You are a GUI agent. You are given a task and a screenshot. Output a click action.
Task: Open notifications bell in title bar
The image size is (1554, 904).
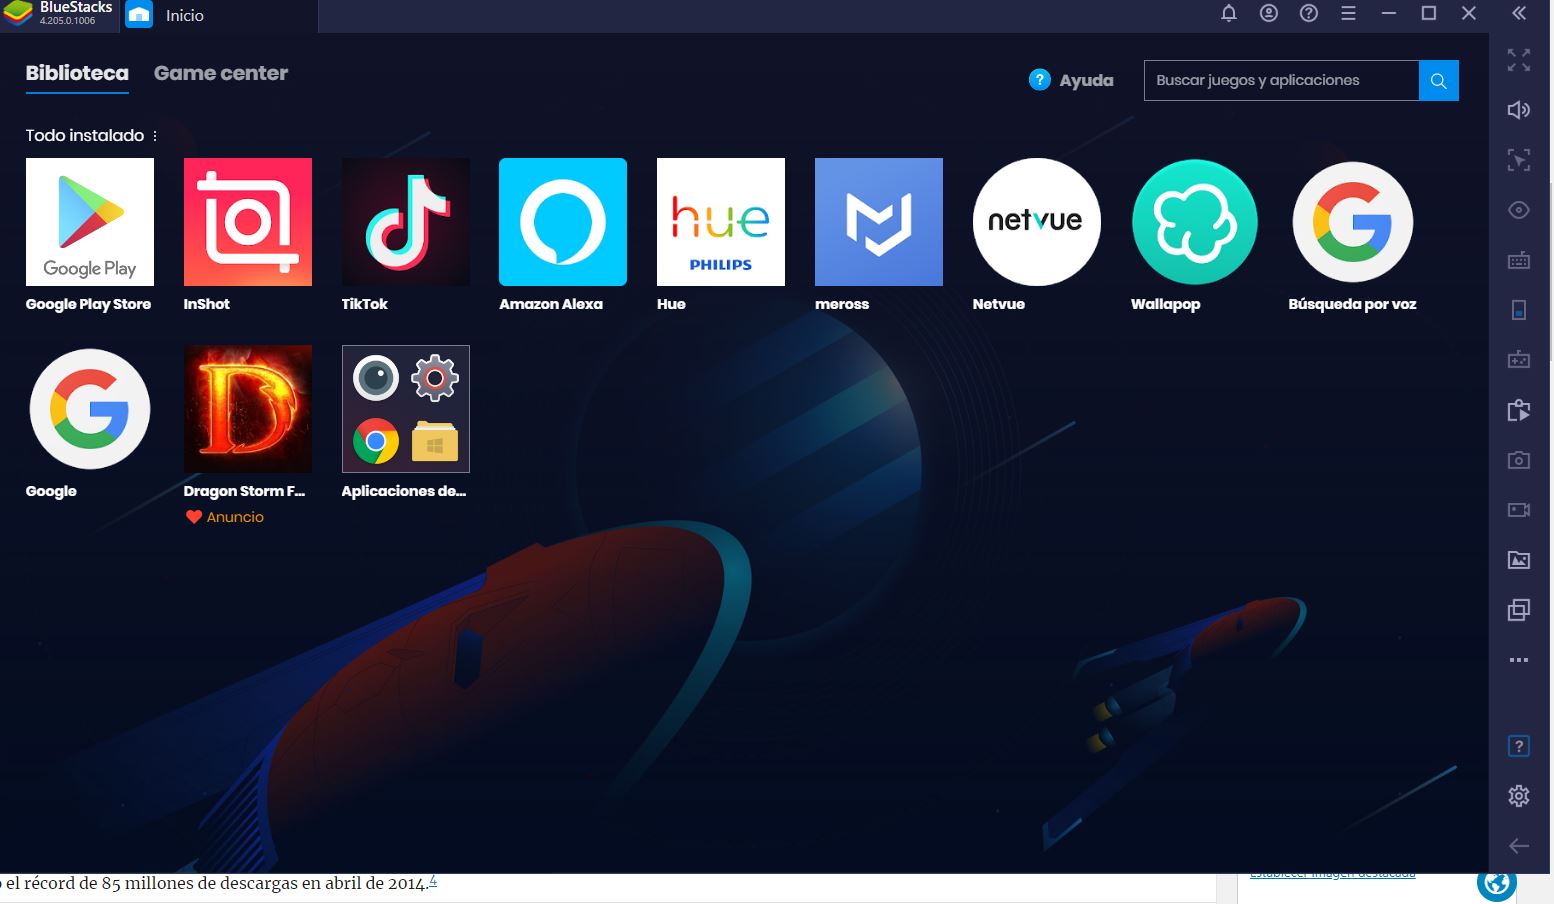(x=1229, y=13)
